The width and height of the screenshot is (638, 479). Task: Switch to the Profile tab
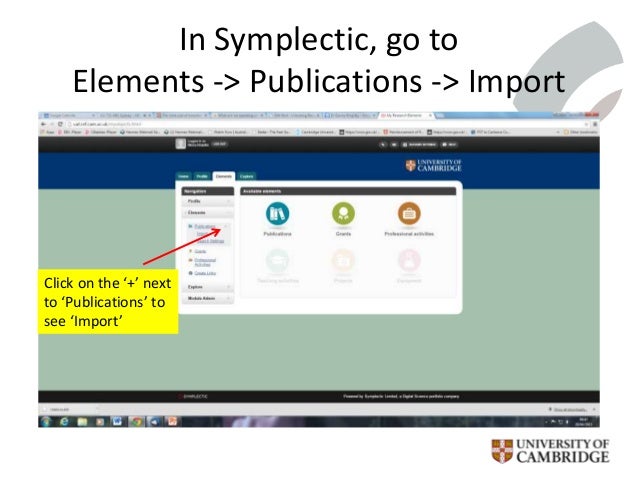202,176
